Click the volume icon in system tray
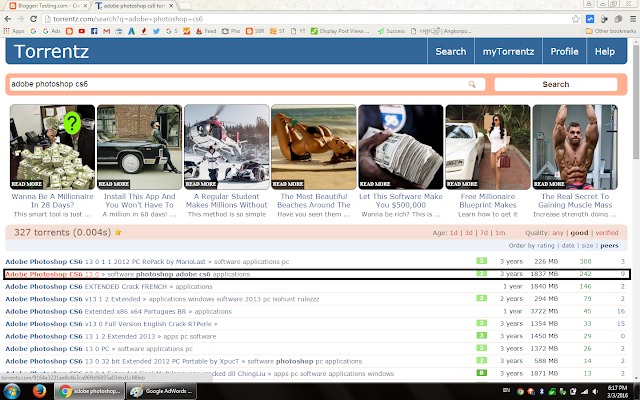 point(595,391)
